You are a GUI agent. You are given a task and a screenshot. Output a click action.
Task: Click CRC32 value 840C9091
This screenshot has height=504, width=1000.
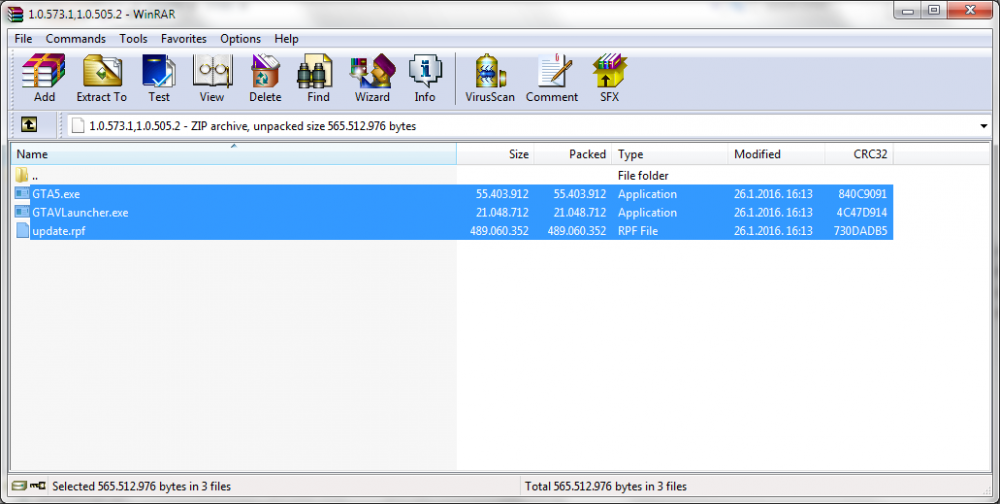862,194
